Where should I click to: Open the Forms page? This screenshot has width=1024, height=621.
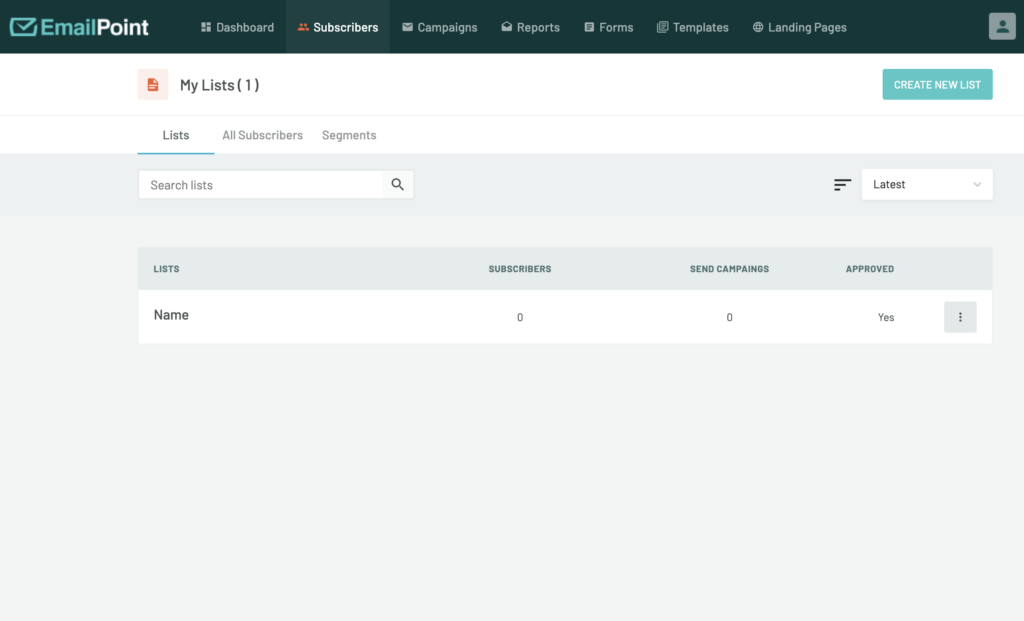pyautogui.click(x=608, y=27)
